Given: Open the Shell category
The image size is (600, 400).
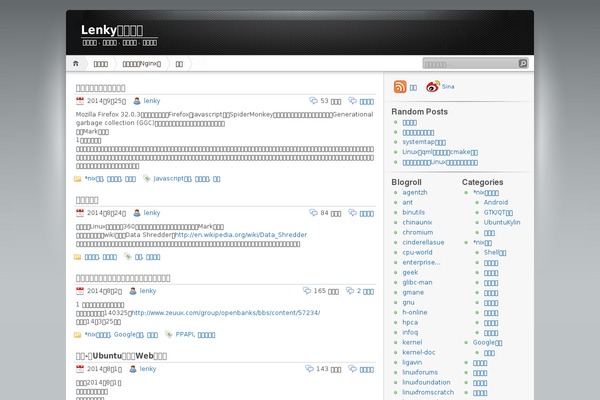Looking at the screenshot, I should click(x=495, y=253).
